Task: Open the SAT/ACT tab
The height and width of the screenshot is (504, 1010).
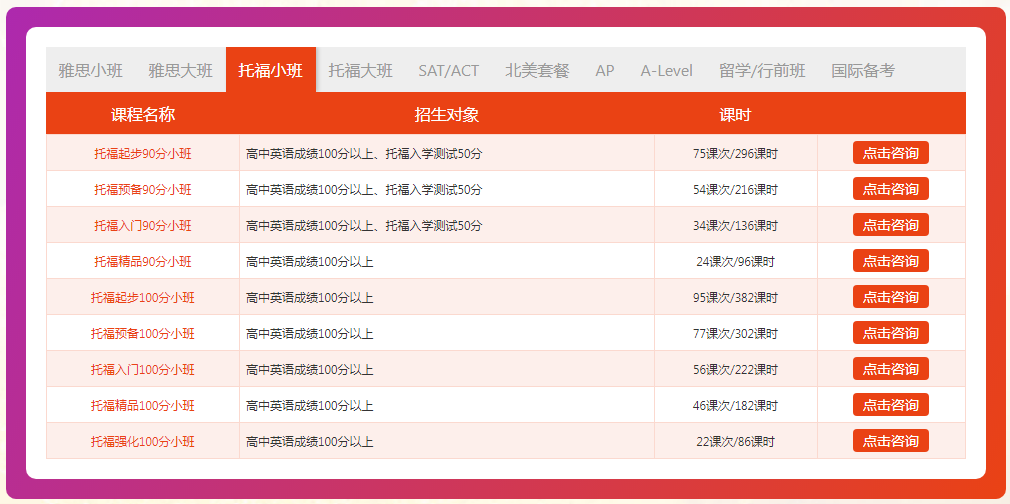Action: pos(449,70)
